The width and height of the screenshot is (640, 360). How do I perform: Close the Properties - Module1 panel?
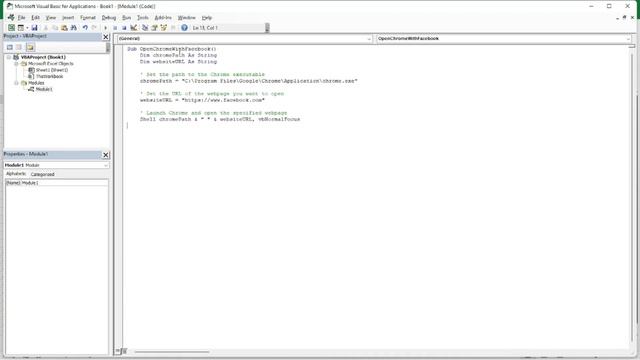coord(106,155)
